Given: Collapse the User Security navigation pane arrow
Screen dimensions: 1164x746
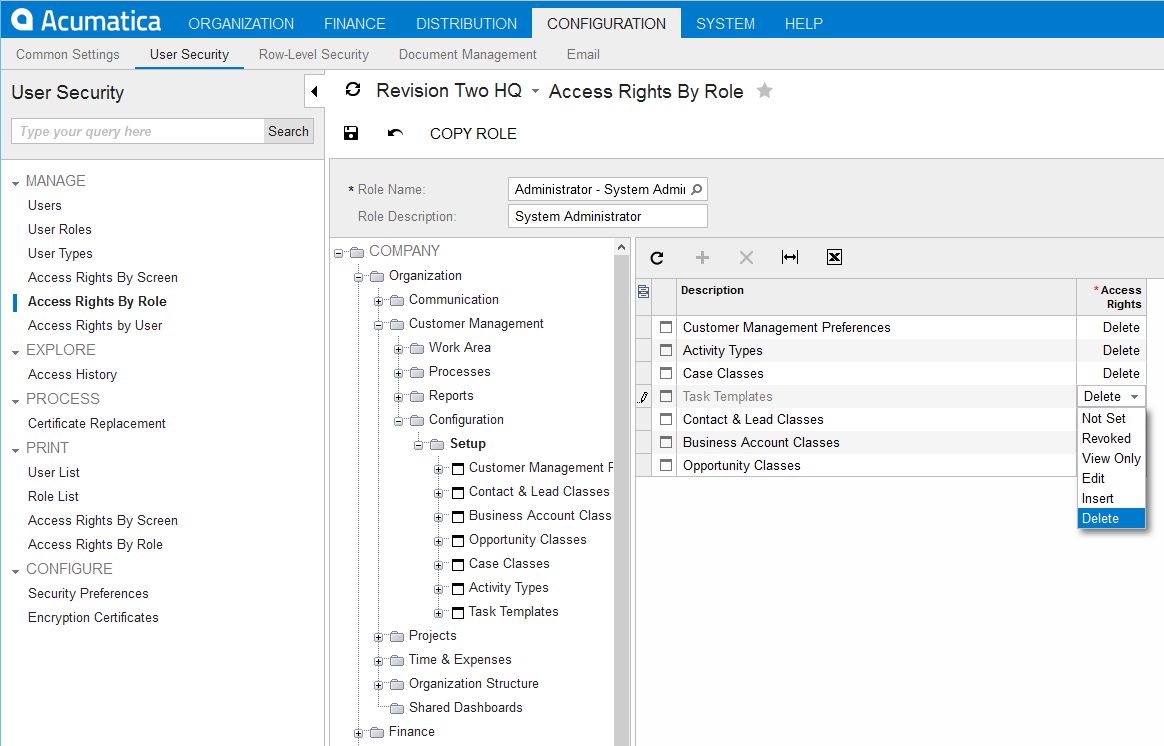Looking at the screenshot, I should 315,91.
